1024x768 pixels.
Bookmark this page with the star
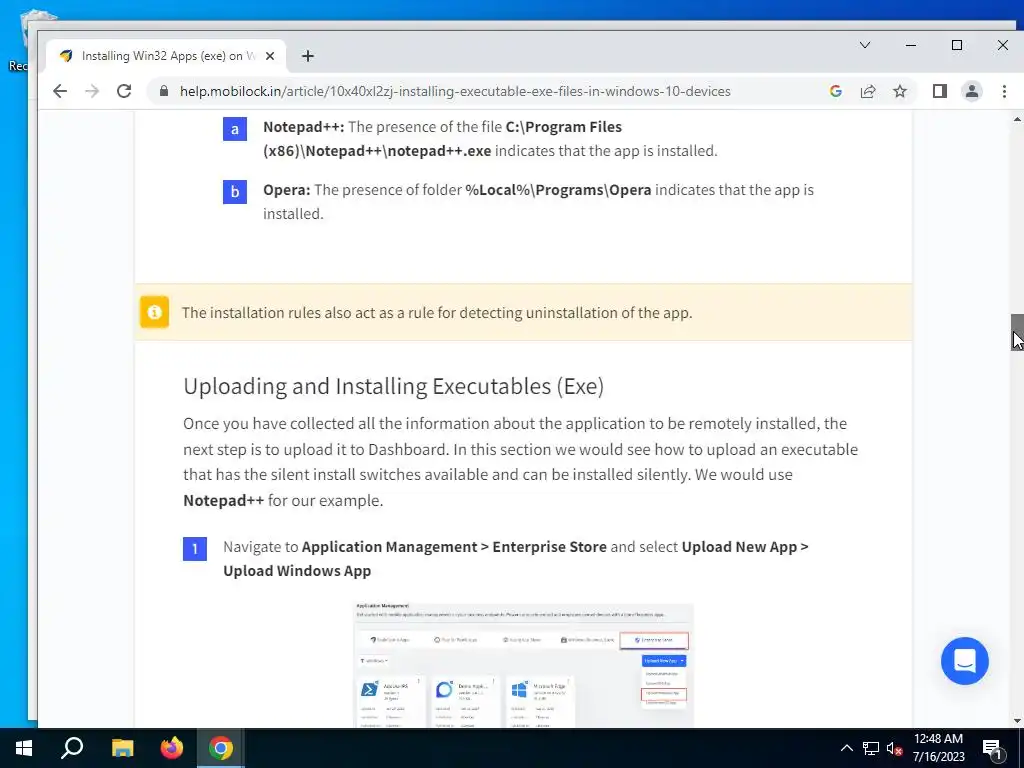coord(900,91)
